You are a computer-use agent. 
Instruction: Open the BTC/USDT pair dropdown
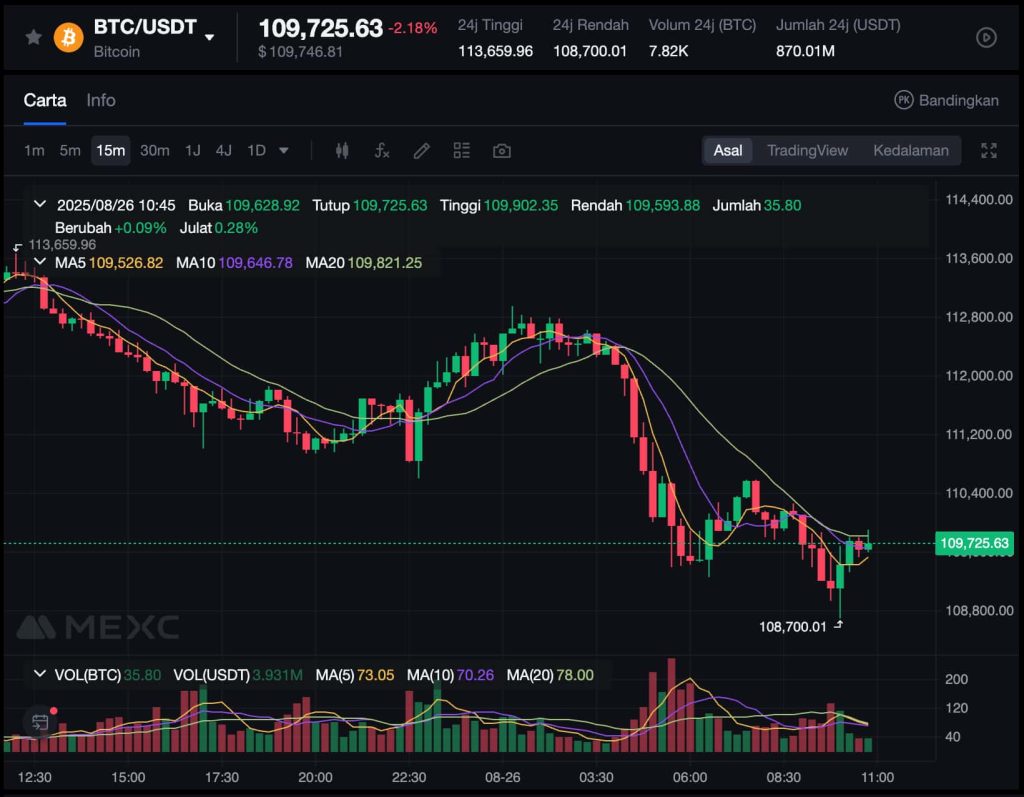[x=210, y=38]
